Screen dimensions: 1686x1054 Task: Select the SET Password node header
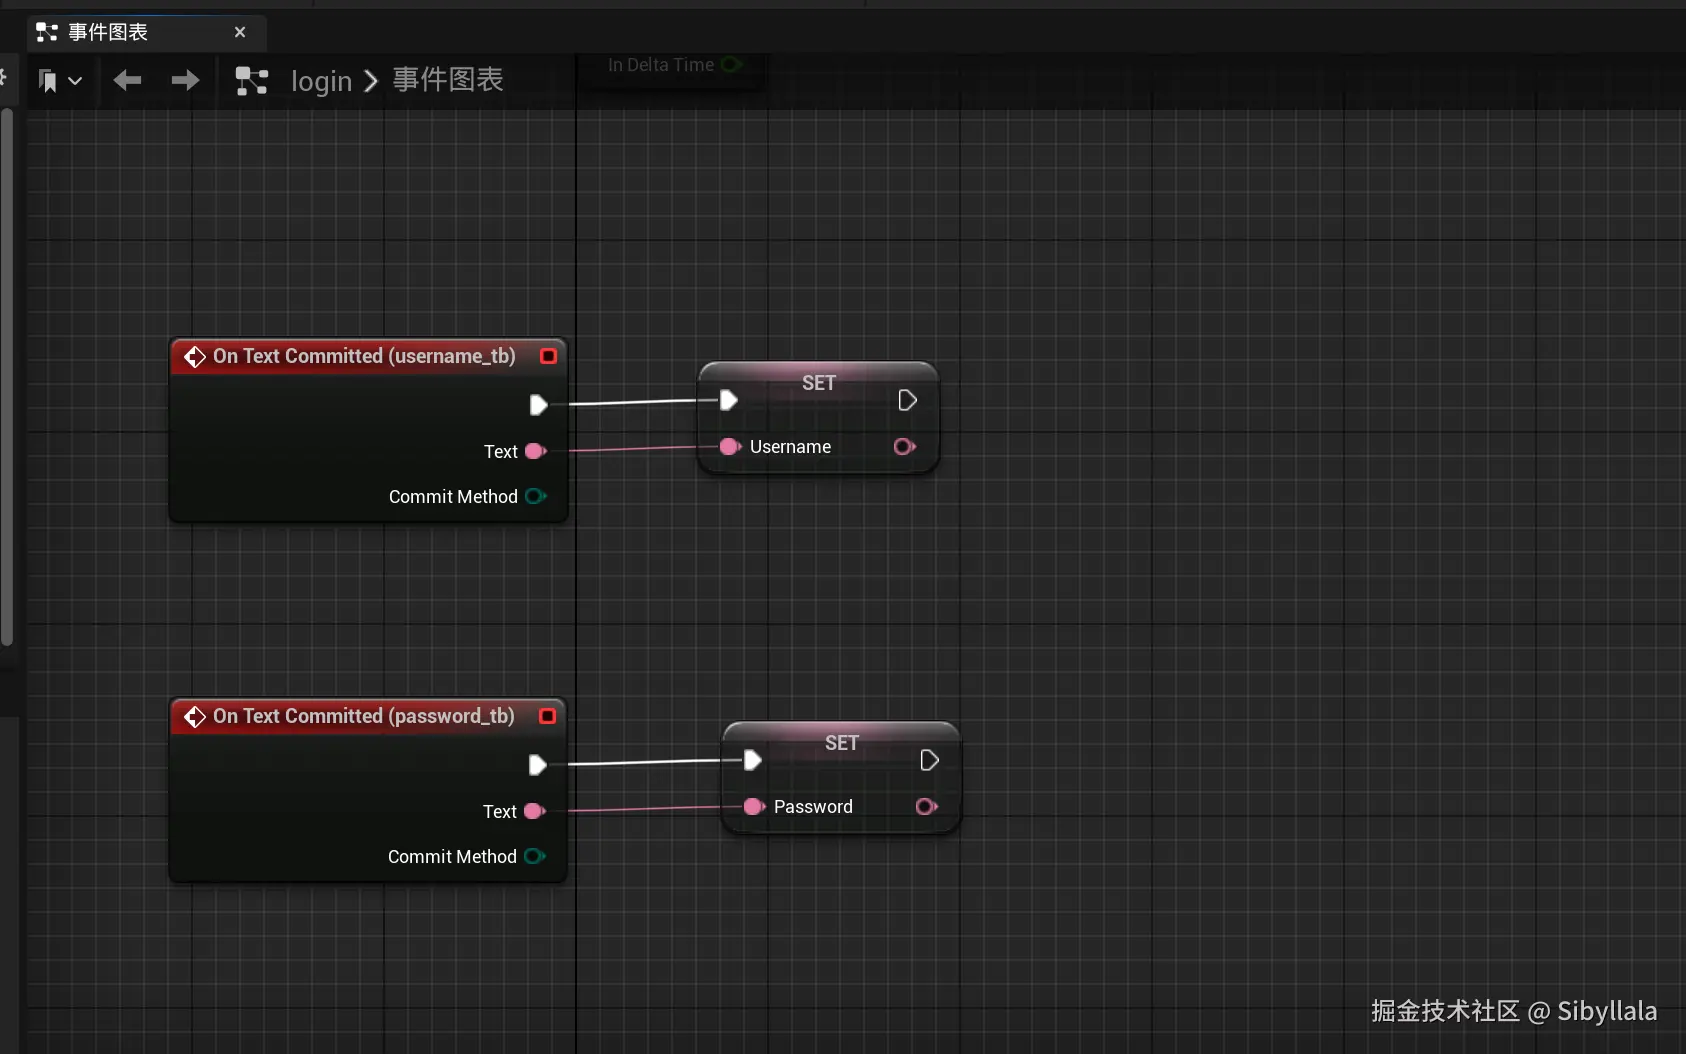(x=841, y=742)
